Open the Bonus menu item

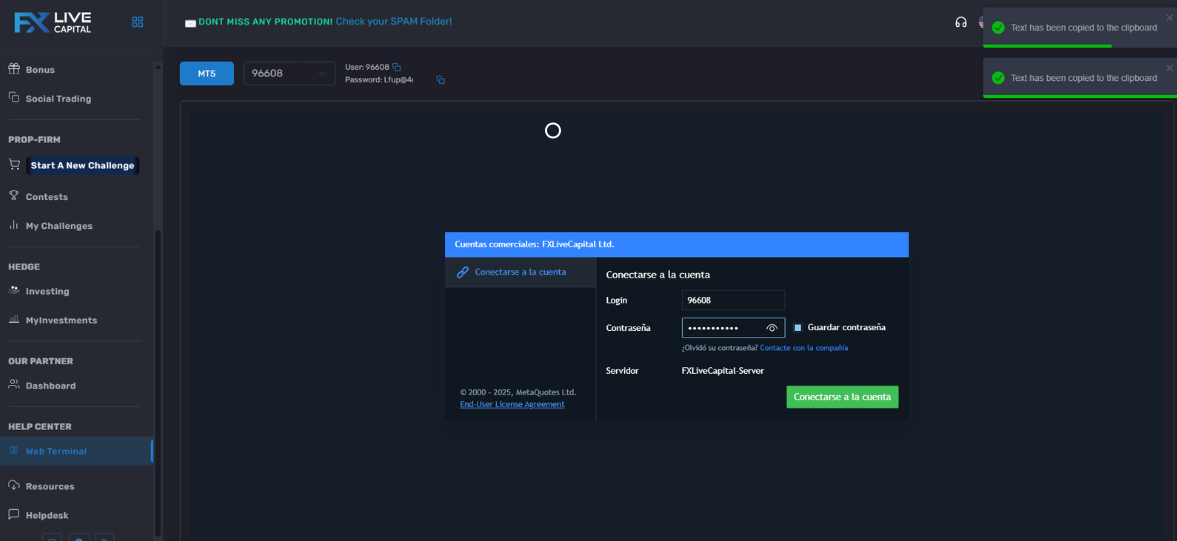(40, 70)
